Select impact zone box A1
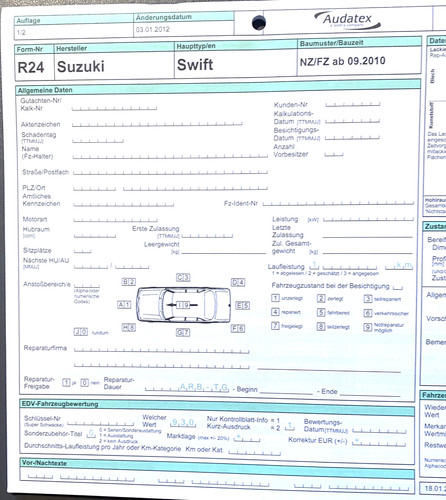The height and width of the screenshot is (500, 446). click(x=124, y=305)
